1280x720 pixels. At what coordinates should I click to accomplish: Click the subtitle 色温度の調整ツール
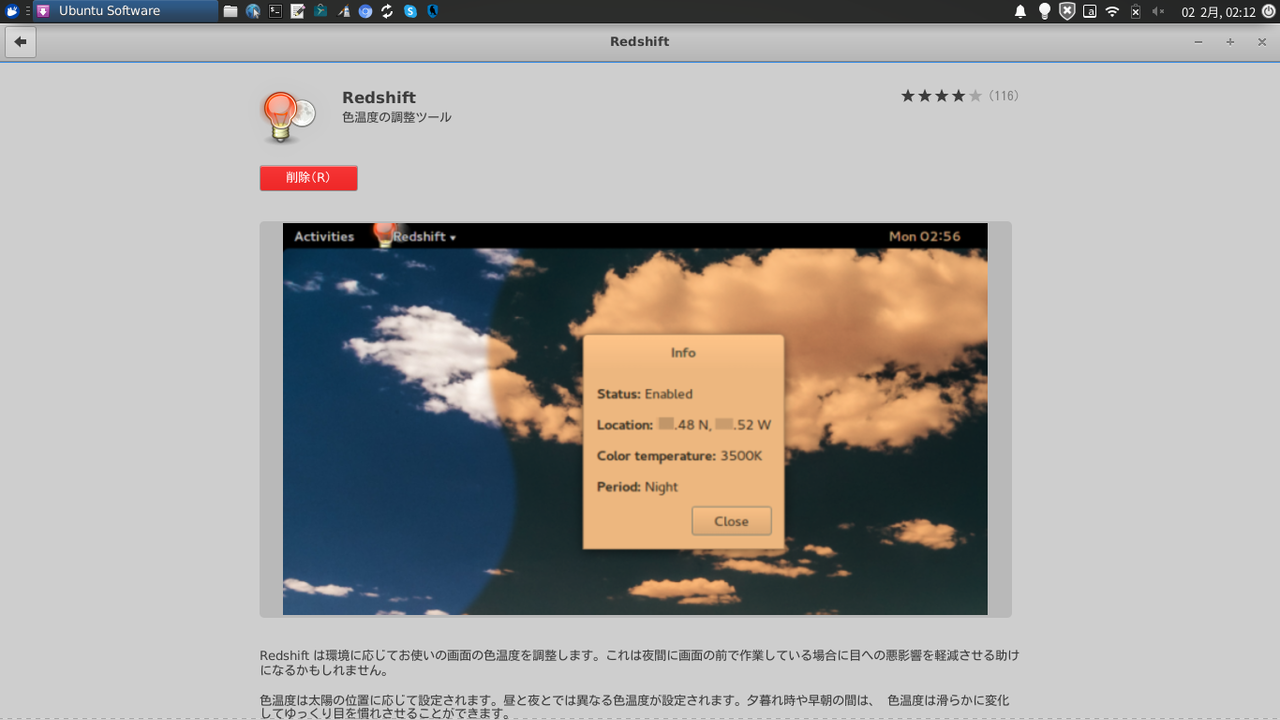397,117
